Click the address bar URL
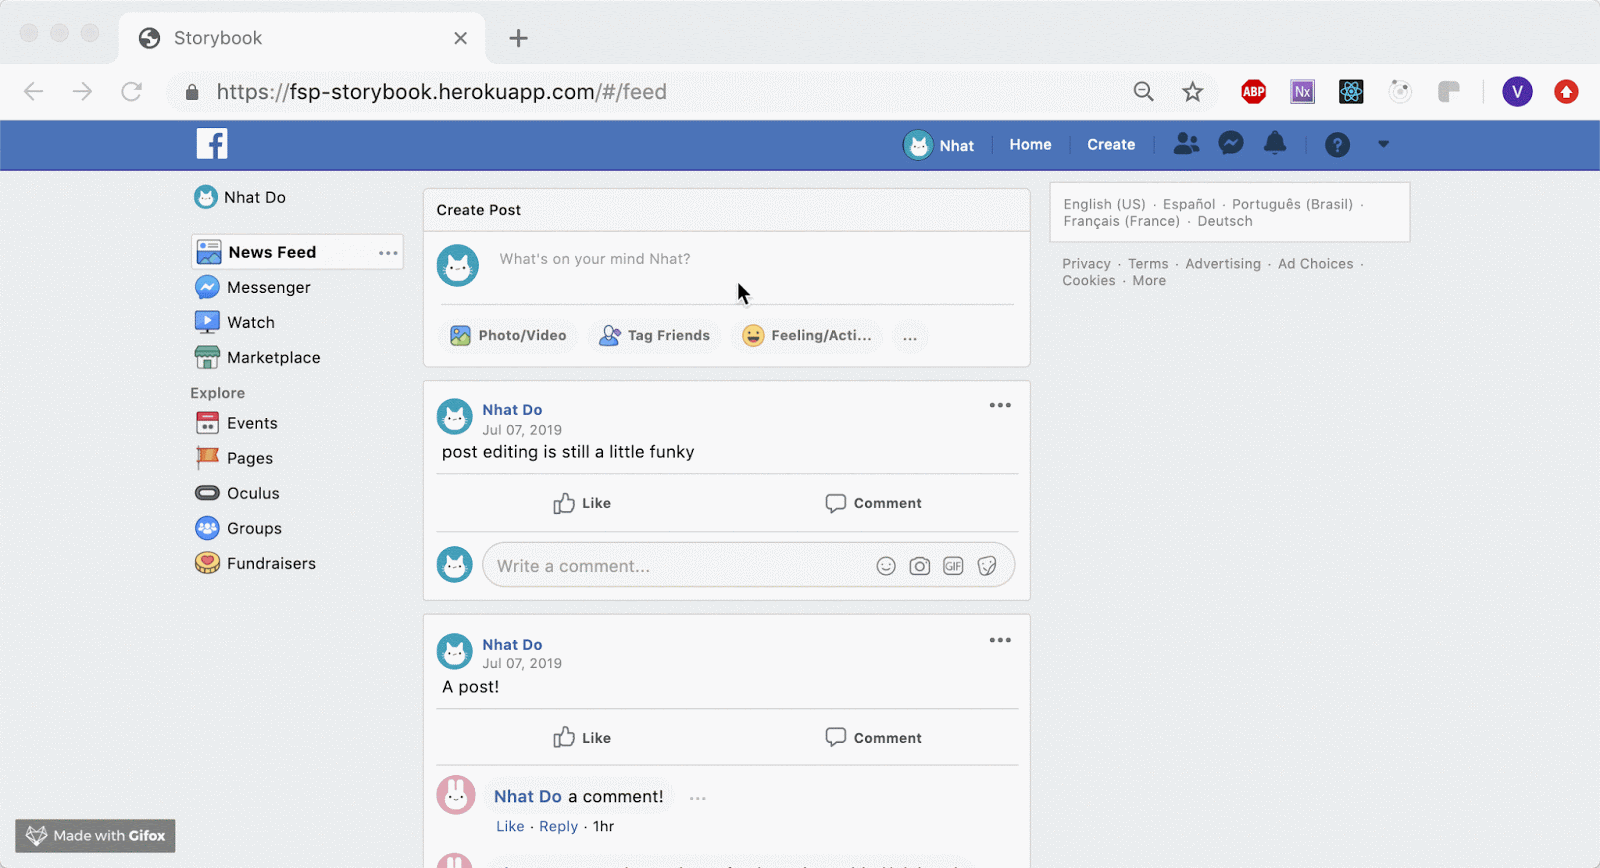1600x868 pixels. (441, 92)
